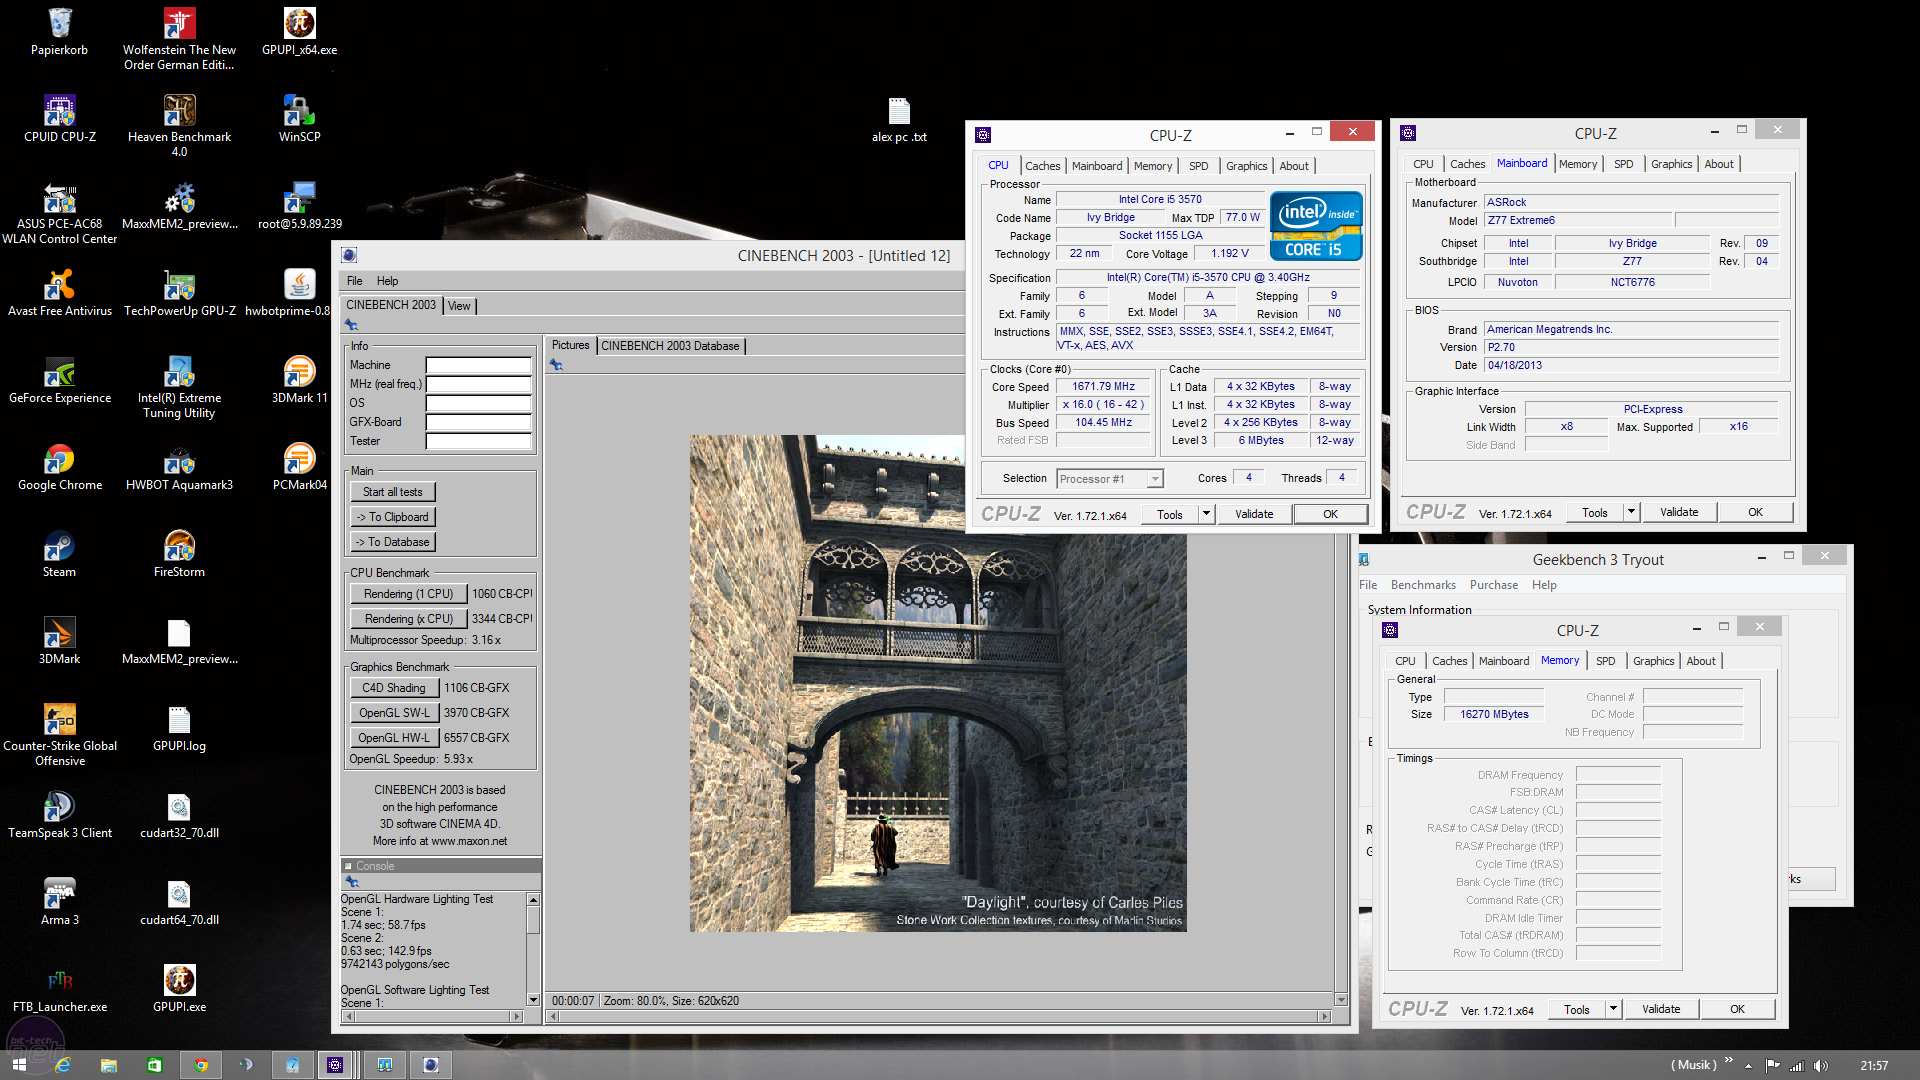Screen dimensions: 1920x1080
Task: Click the To Database button
Action: click(392, 542)
